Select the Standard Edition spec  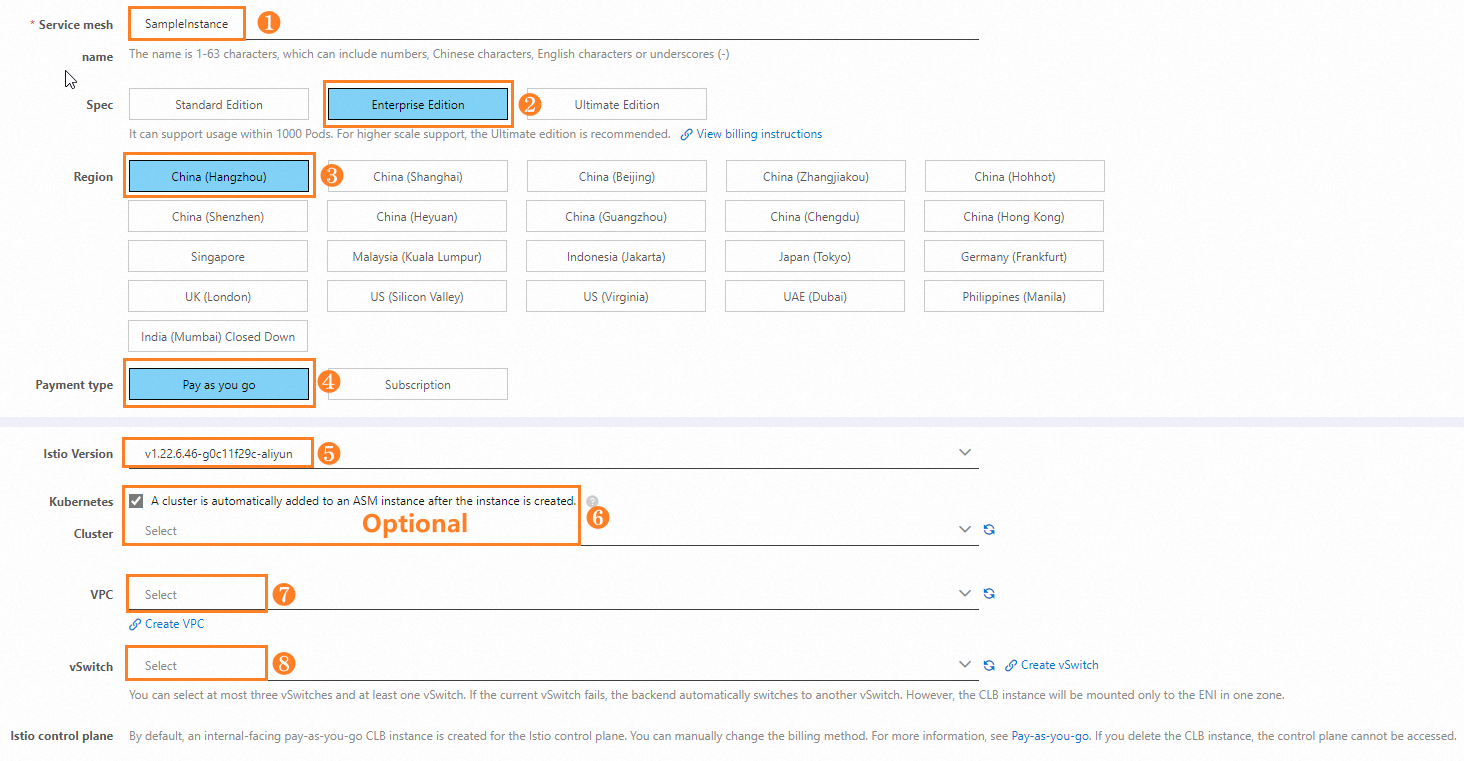point(218,104)
